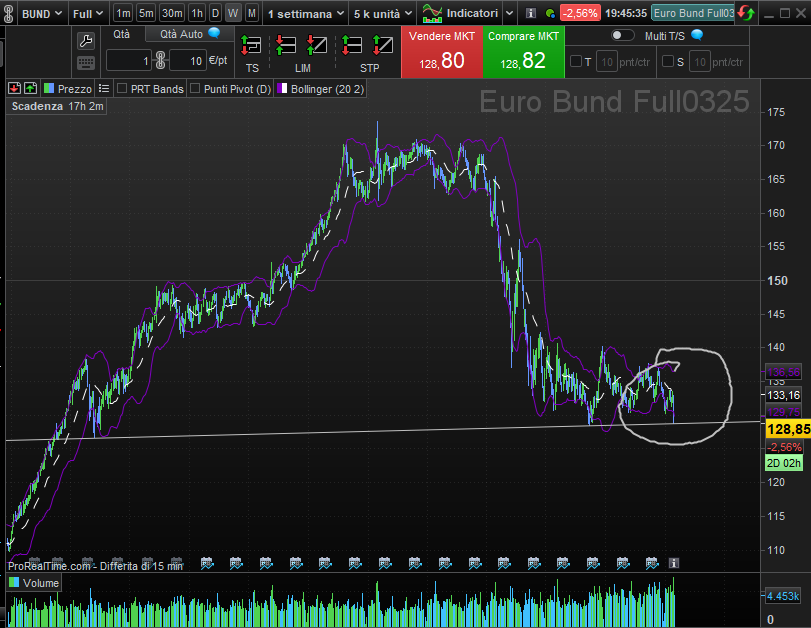
Task: Click the indicator list icon beside Prezzo
Action: tap(103, 89)
